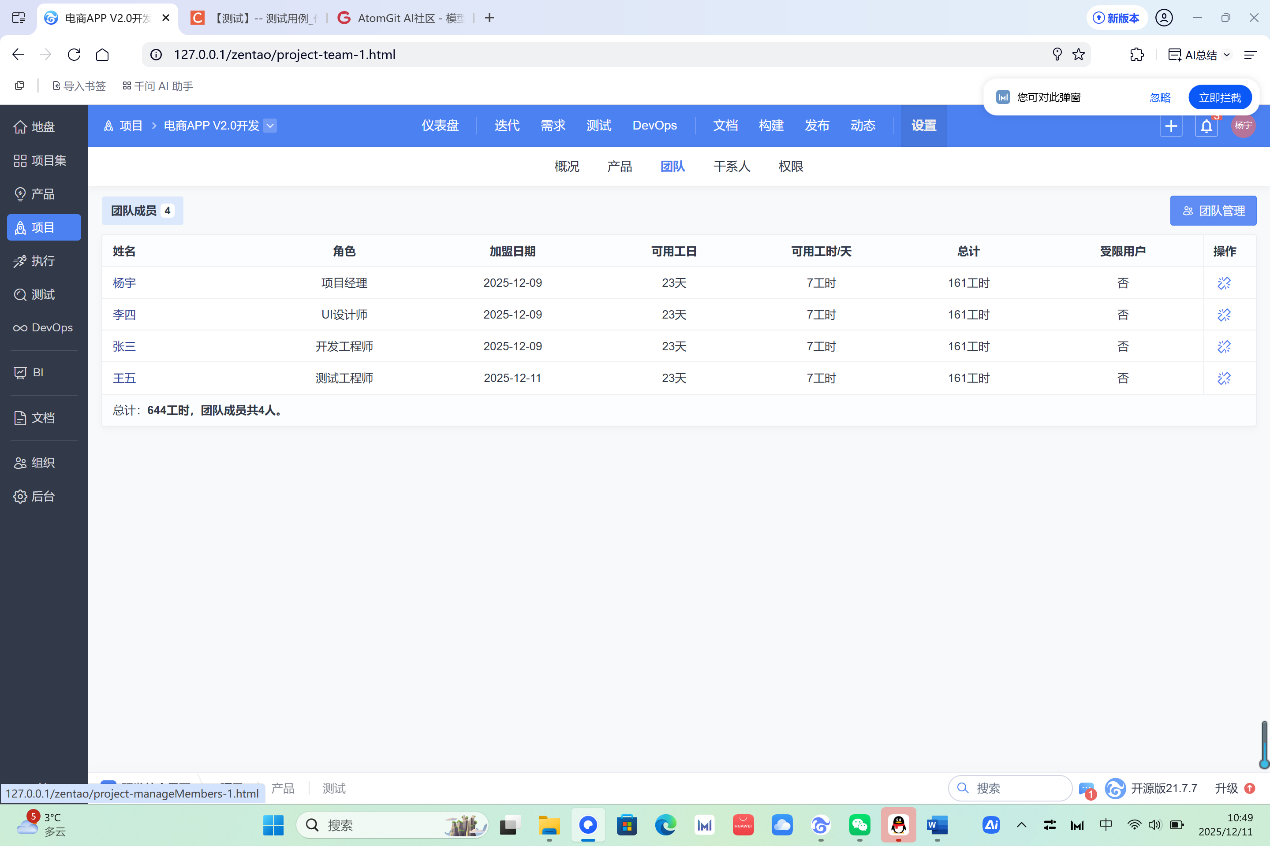The image size is (1270, 846).
Task: Open notifications bell icon
Action: click(x=1207, y=126)
